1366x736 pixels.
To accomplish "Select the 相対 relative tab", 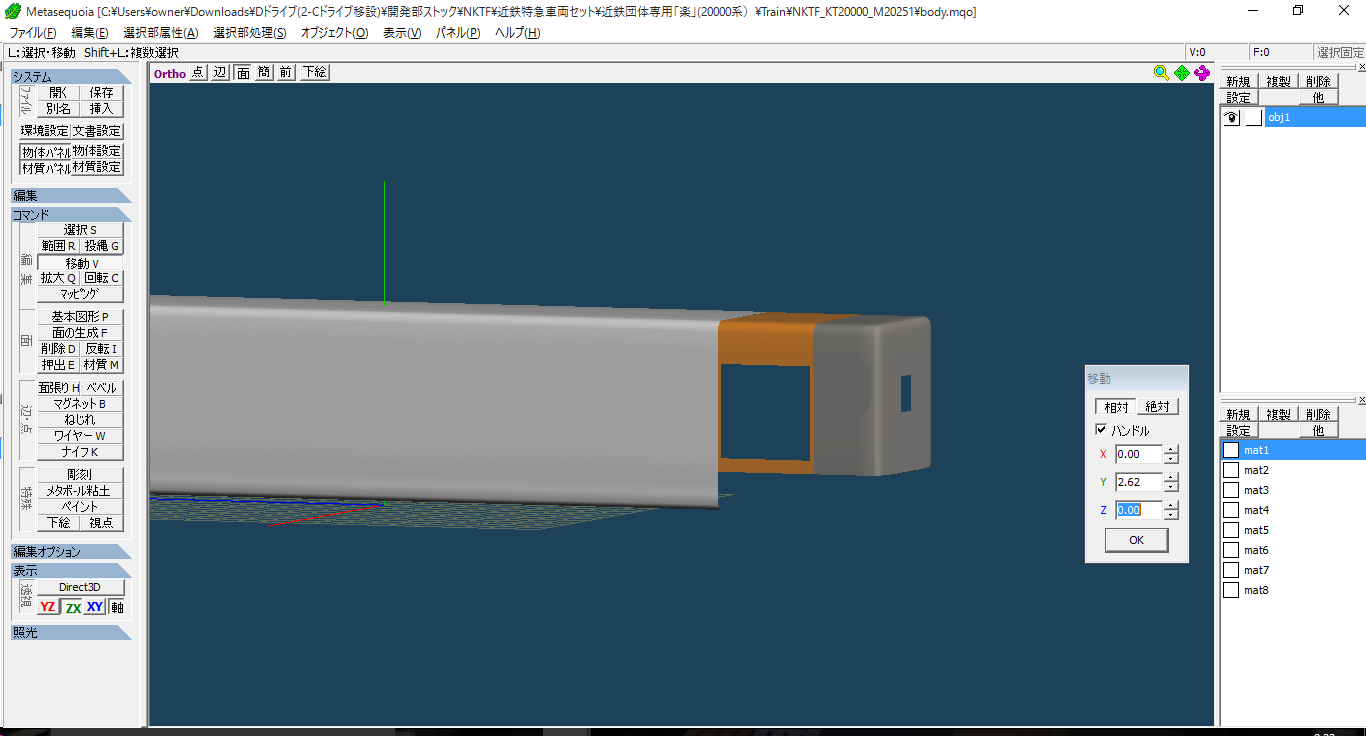I will click(x=1116, y=407).
